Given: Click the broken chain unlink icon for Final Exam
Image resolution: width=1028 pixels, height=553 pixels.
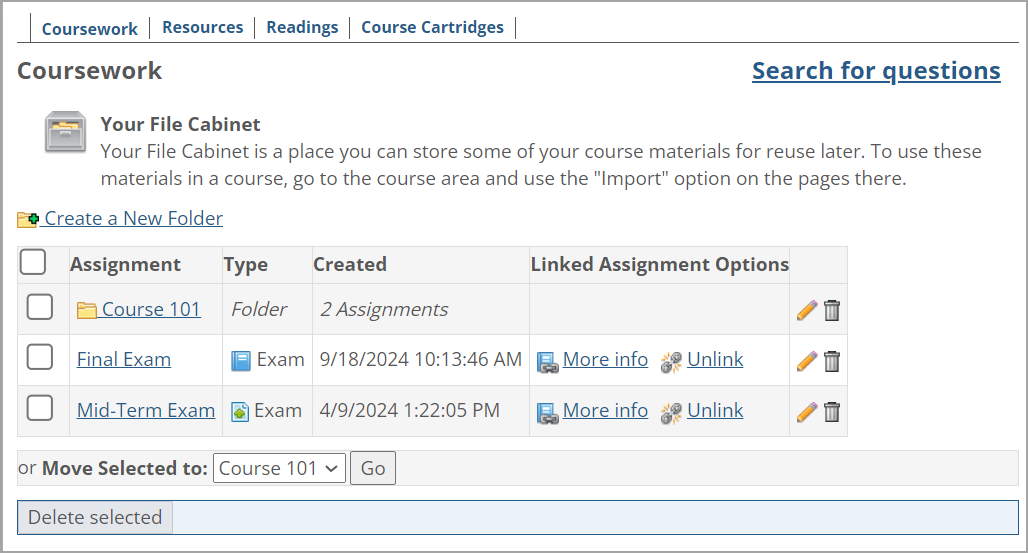Looking at the screenshot, I should click(671, 361).
